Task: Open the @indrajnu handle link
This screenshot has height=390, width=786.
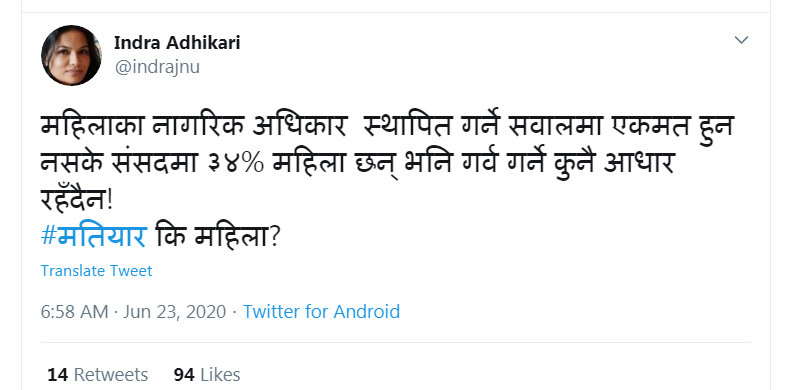Action: coord(157,67)
